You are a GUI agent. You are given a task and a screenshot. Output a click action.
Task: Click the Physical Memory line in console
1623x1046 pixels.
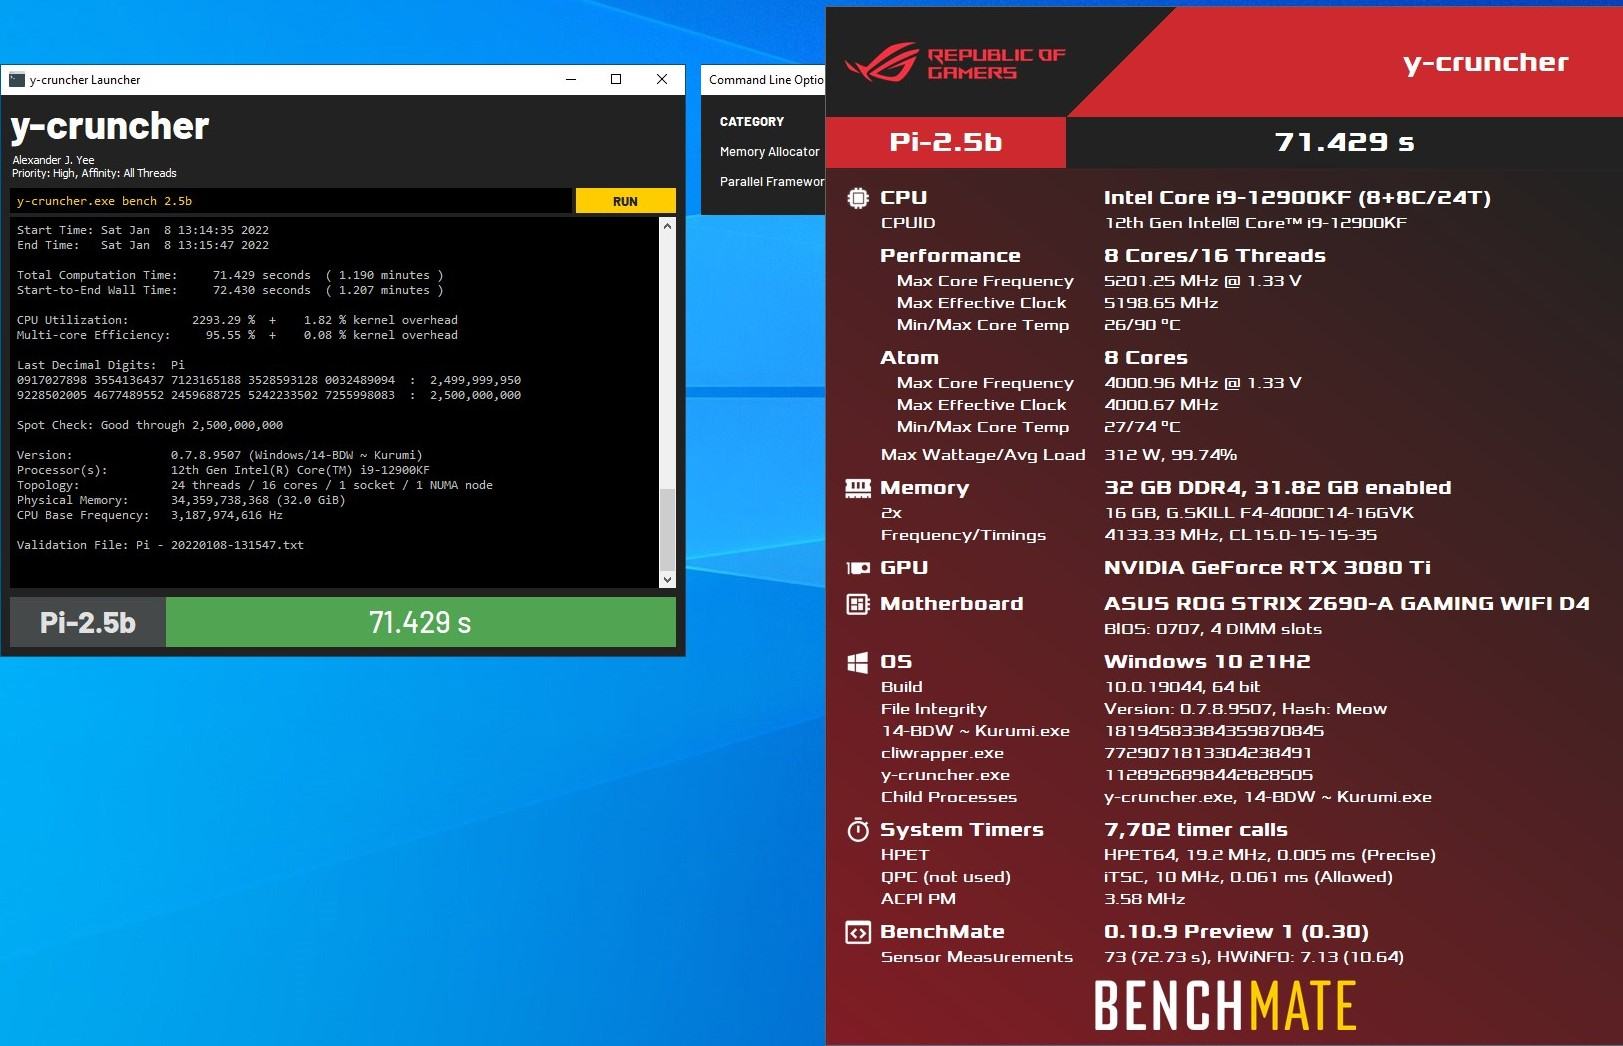(181, 500)
